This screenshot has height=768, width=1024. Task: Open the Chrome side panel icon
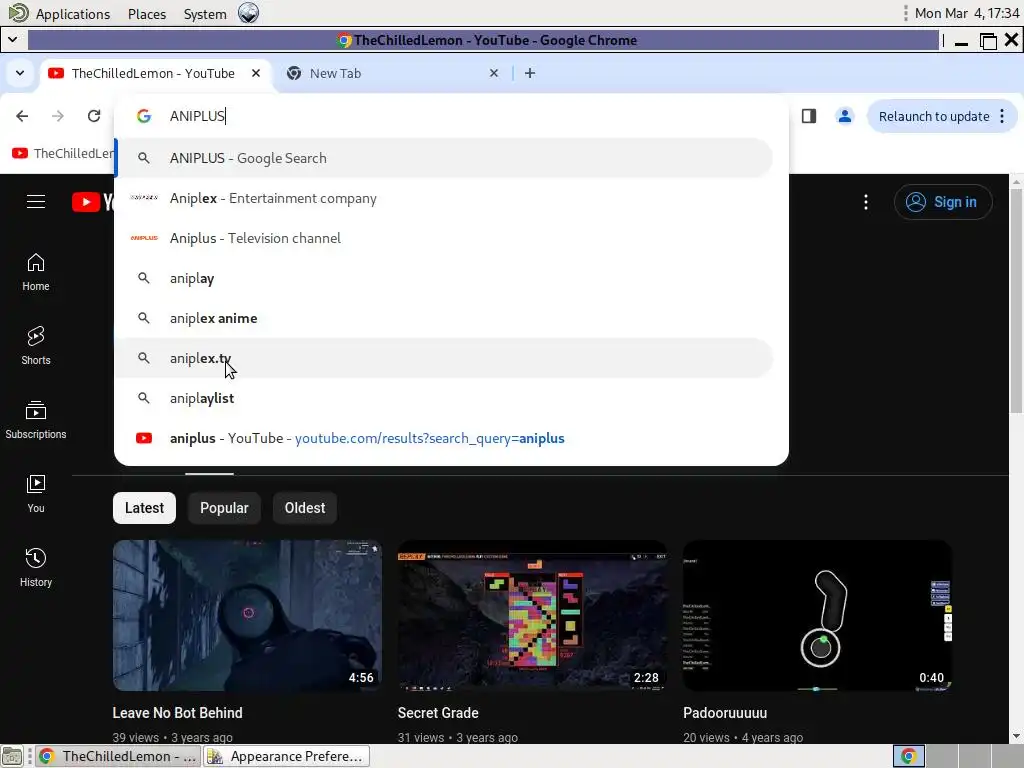pos(808,116)
